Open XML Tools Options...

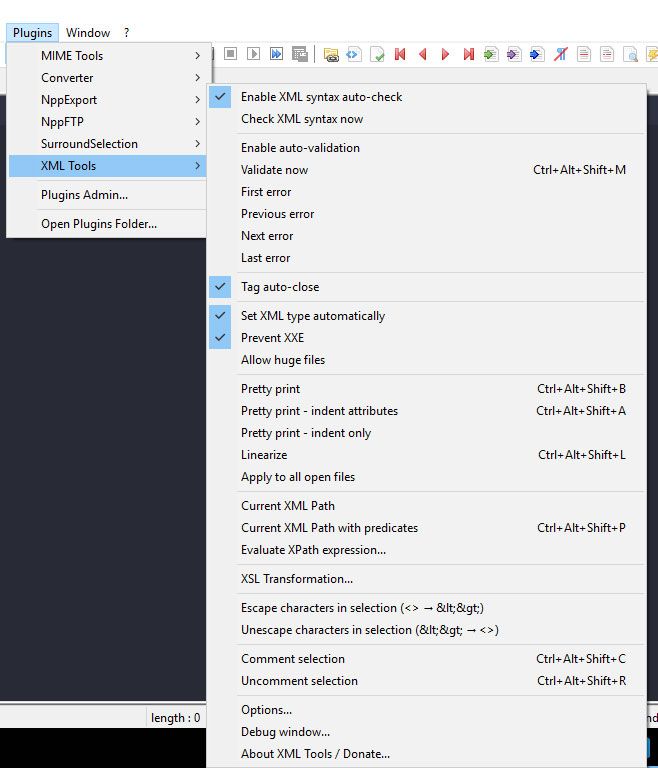tap(427, 710)
